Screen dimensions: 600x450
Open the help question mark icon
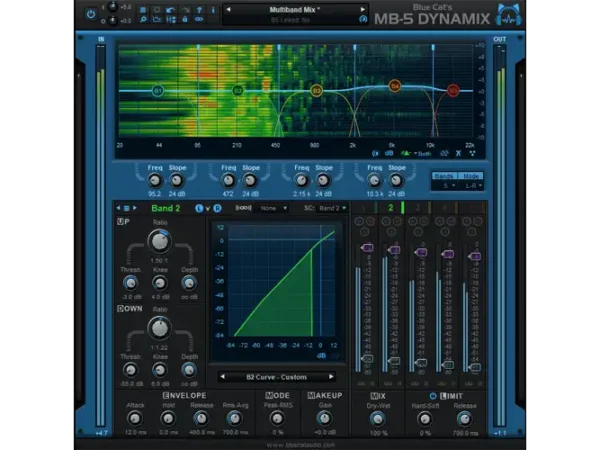click(199, 10)
